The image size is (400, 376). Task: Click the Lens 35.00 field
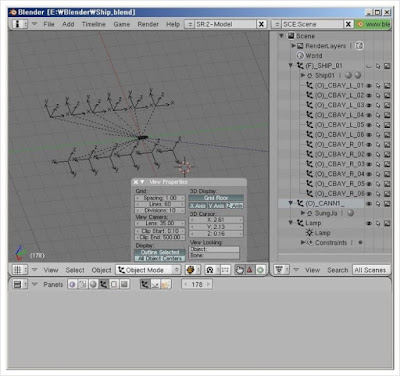(x=160, y=223)
